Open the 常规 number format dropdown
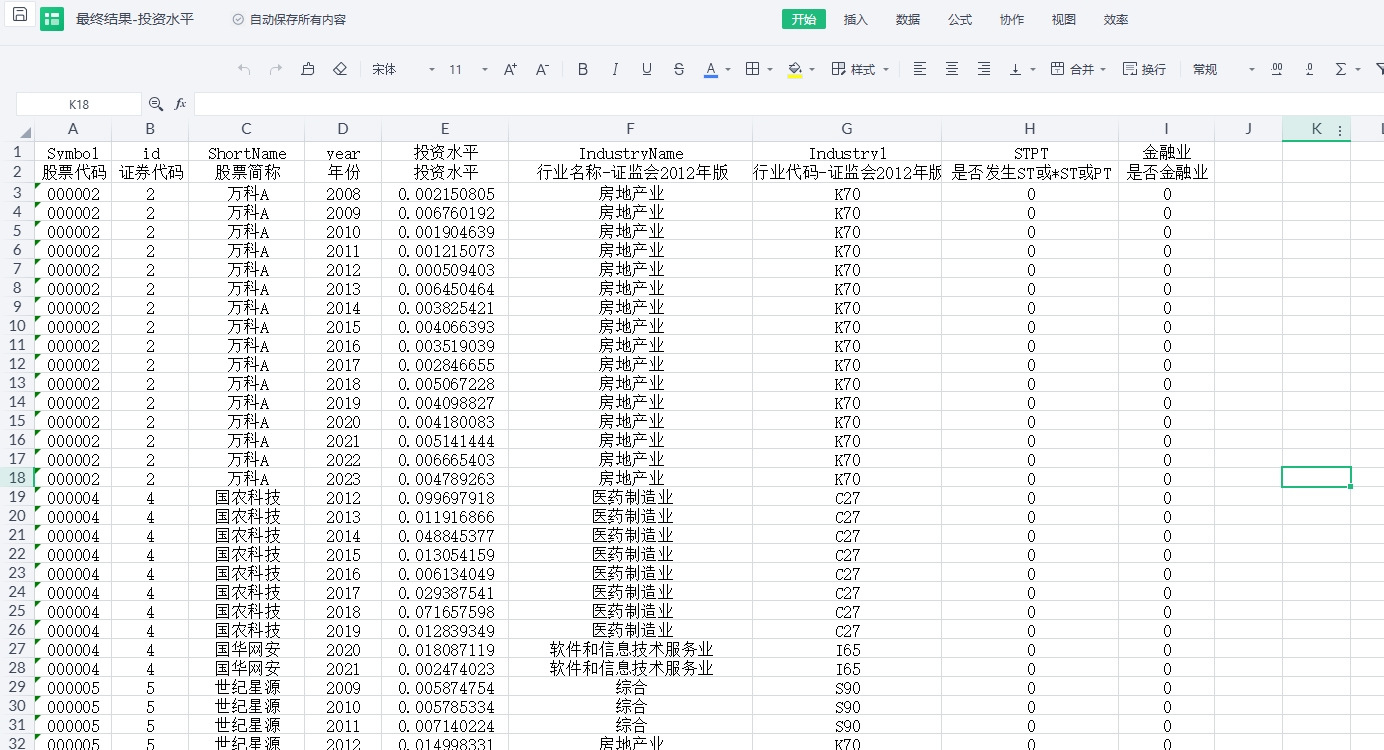1384x750 pixels. 1223,69
